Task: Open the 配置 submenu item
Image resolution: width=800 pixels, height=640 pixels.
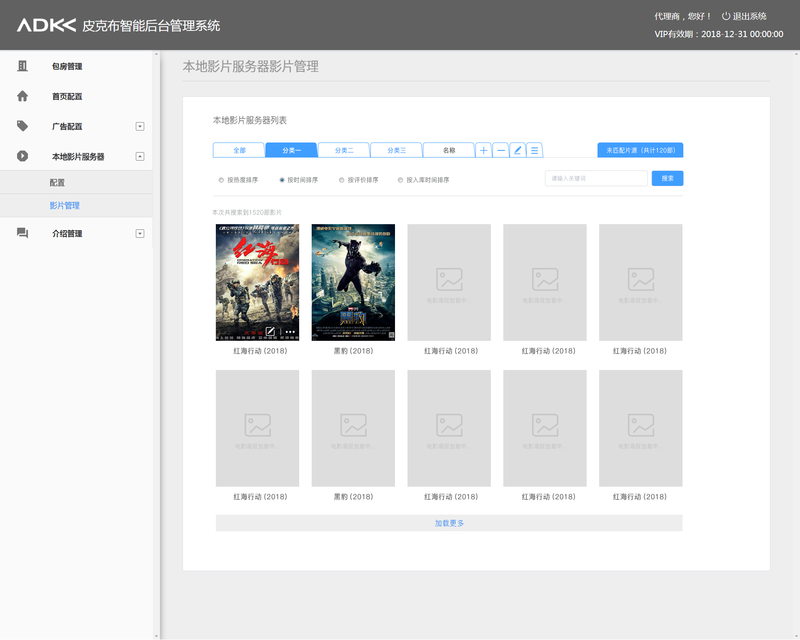Action: pos(76,182)
